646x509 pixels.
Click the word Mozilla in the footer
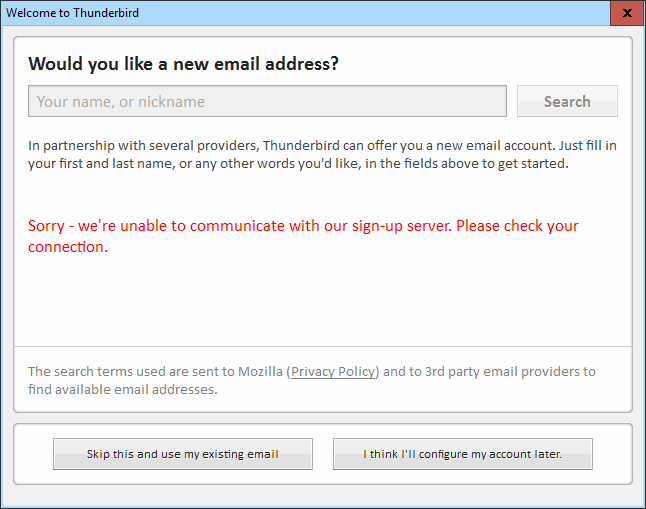point(259,372)
